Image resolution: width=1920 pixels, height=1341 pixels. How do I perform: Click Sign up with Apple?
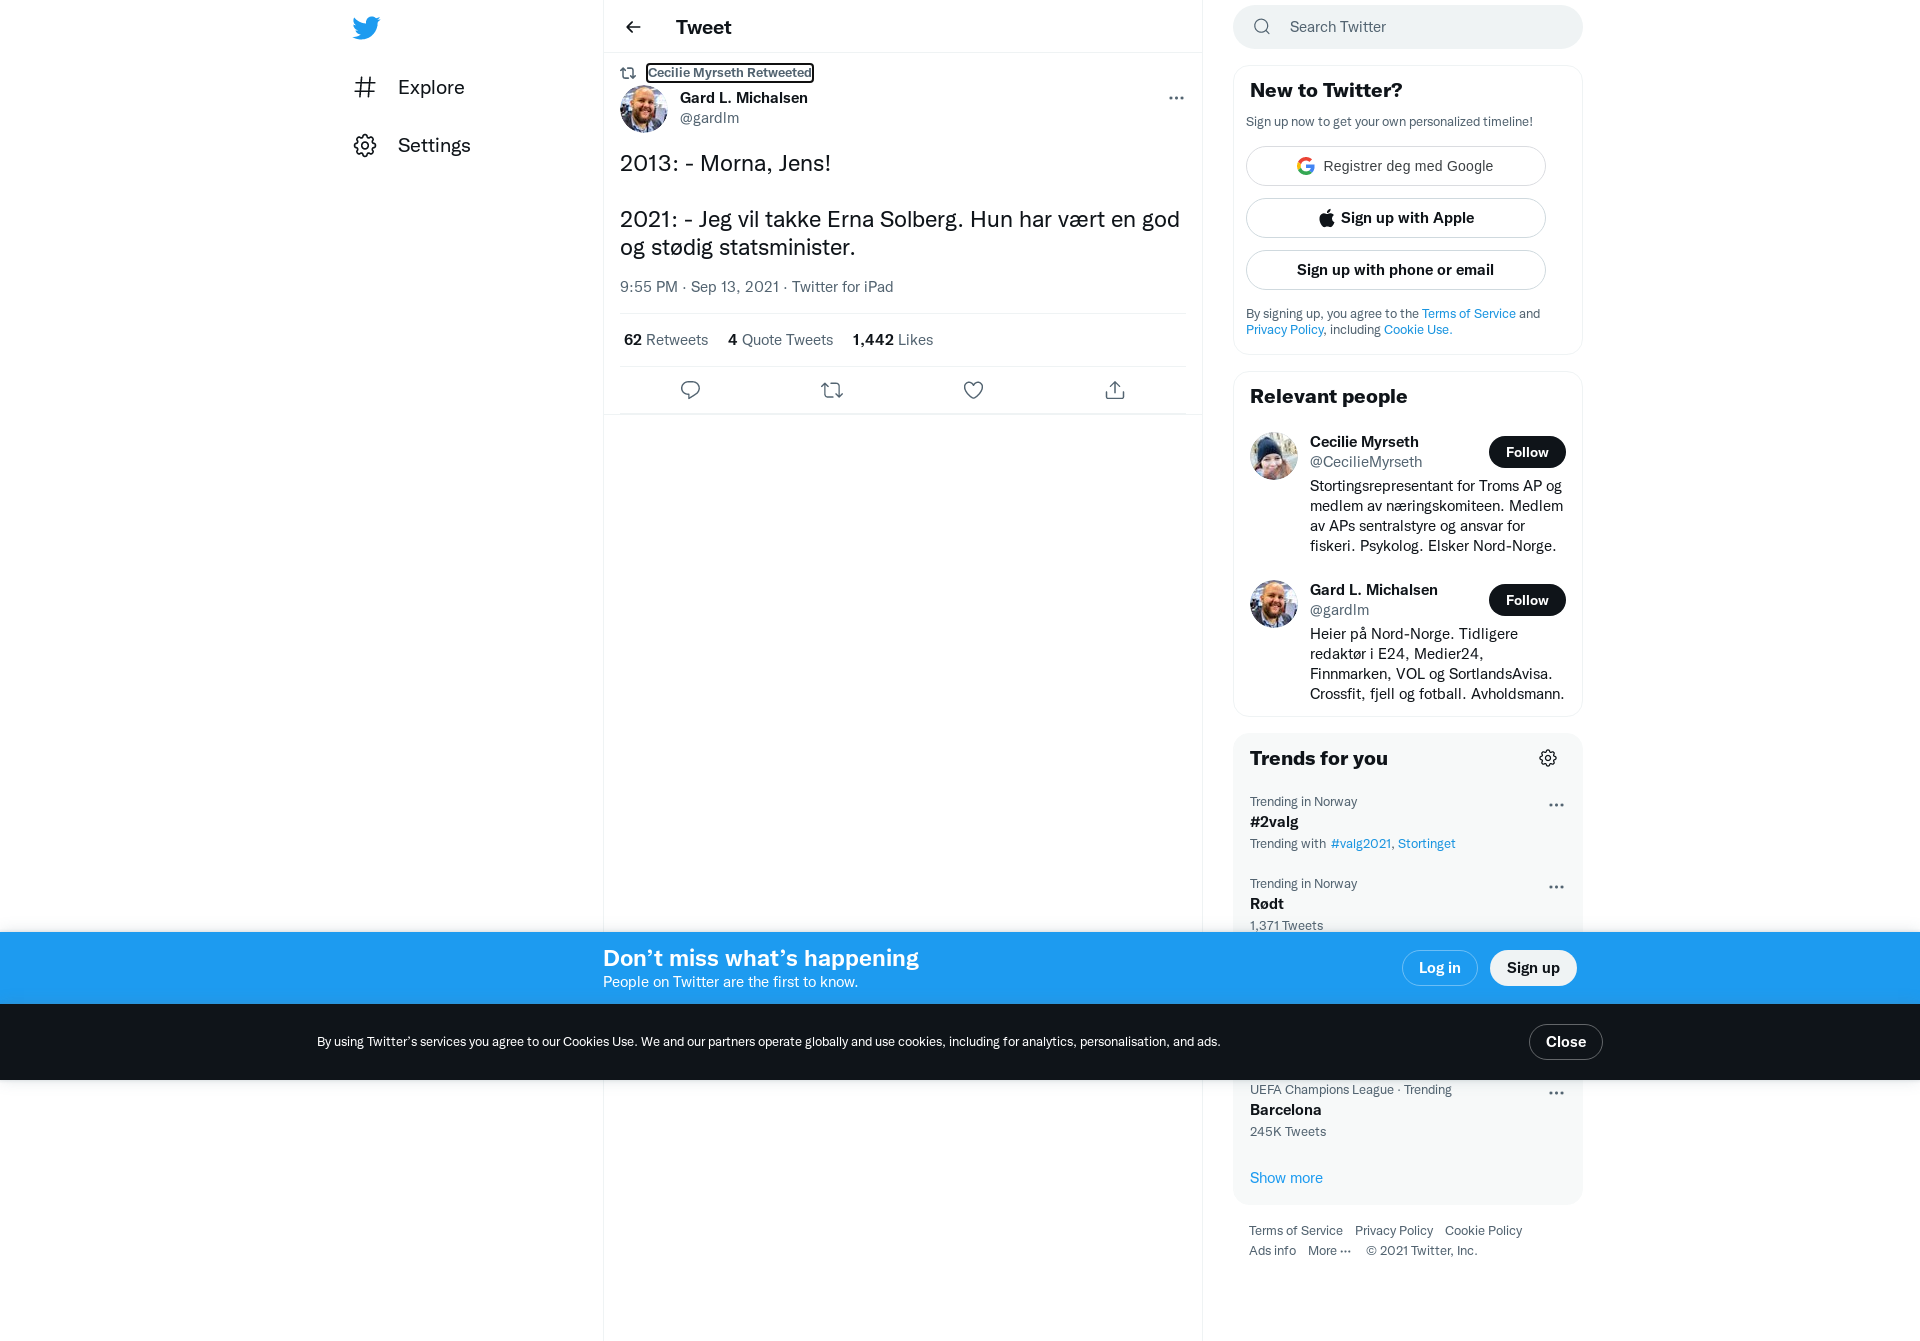pyautogui.click(x=1395, y=218)
